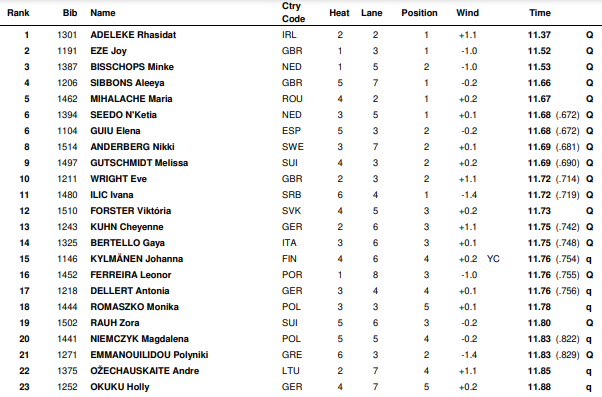Select the name FORSTER Viktória
Image resolution: width=602 pixels, height=397 pixels.
click(131, 211)
